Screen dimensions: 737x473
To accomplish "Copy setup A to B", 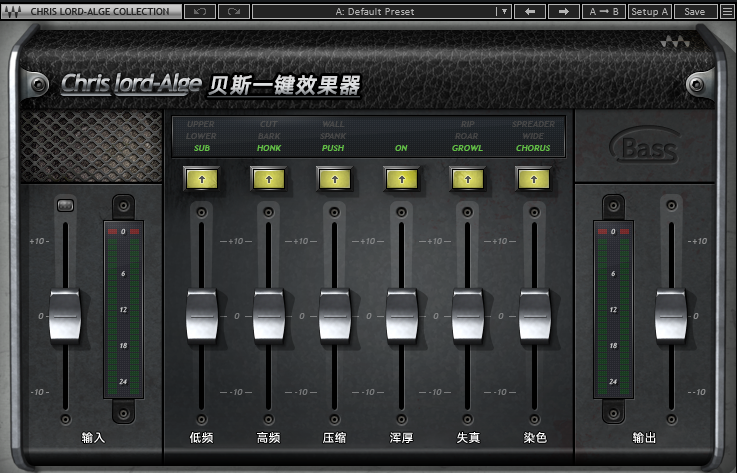I will pos(604,12).
